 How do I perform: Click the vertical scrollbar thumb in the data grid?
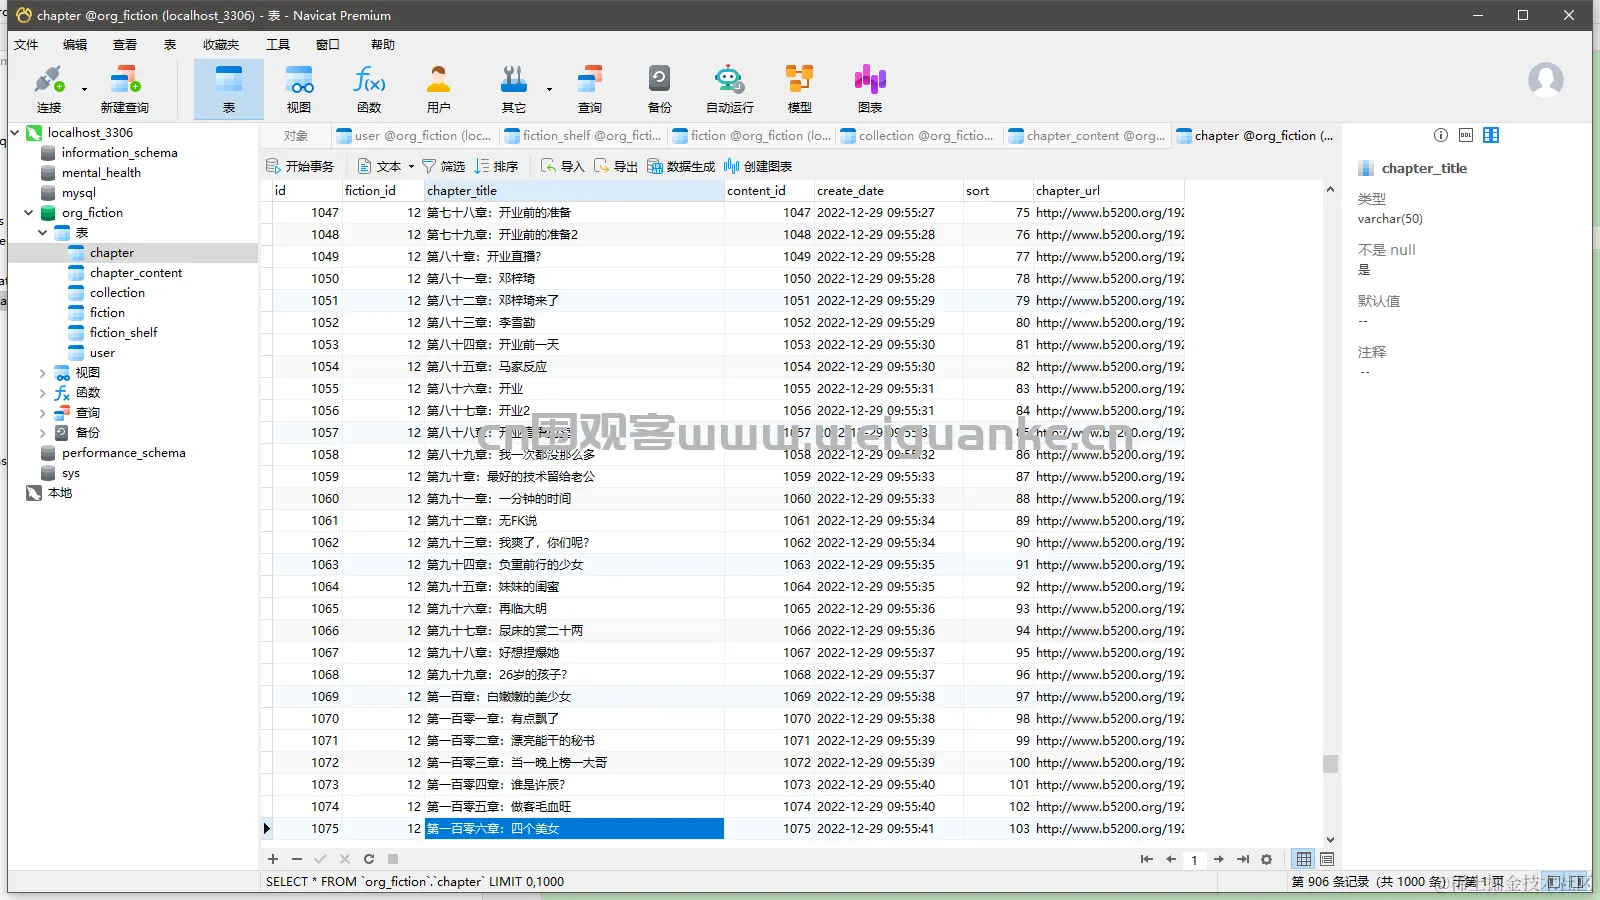[1330, 763]
